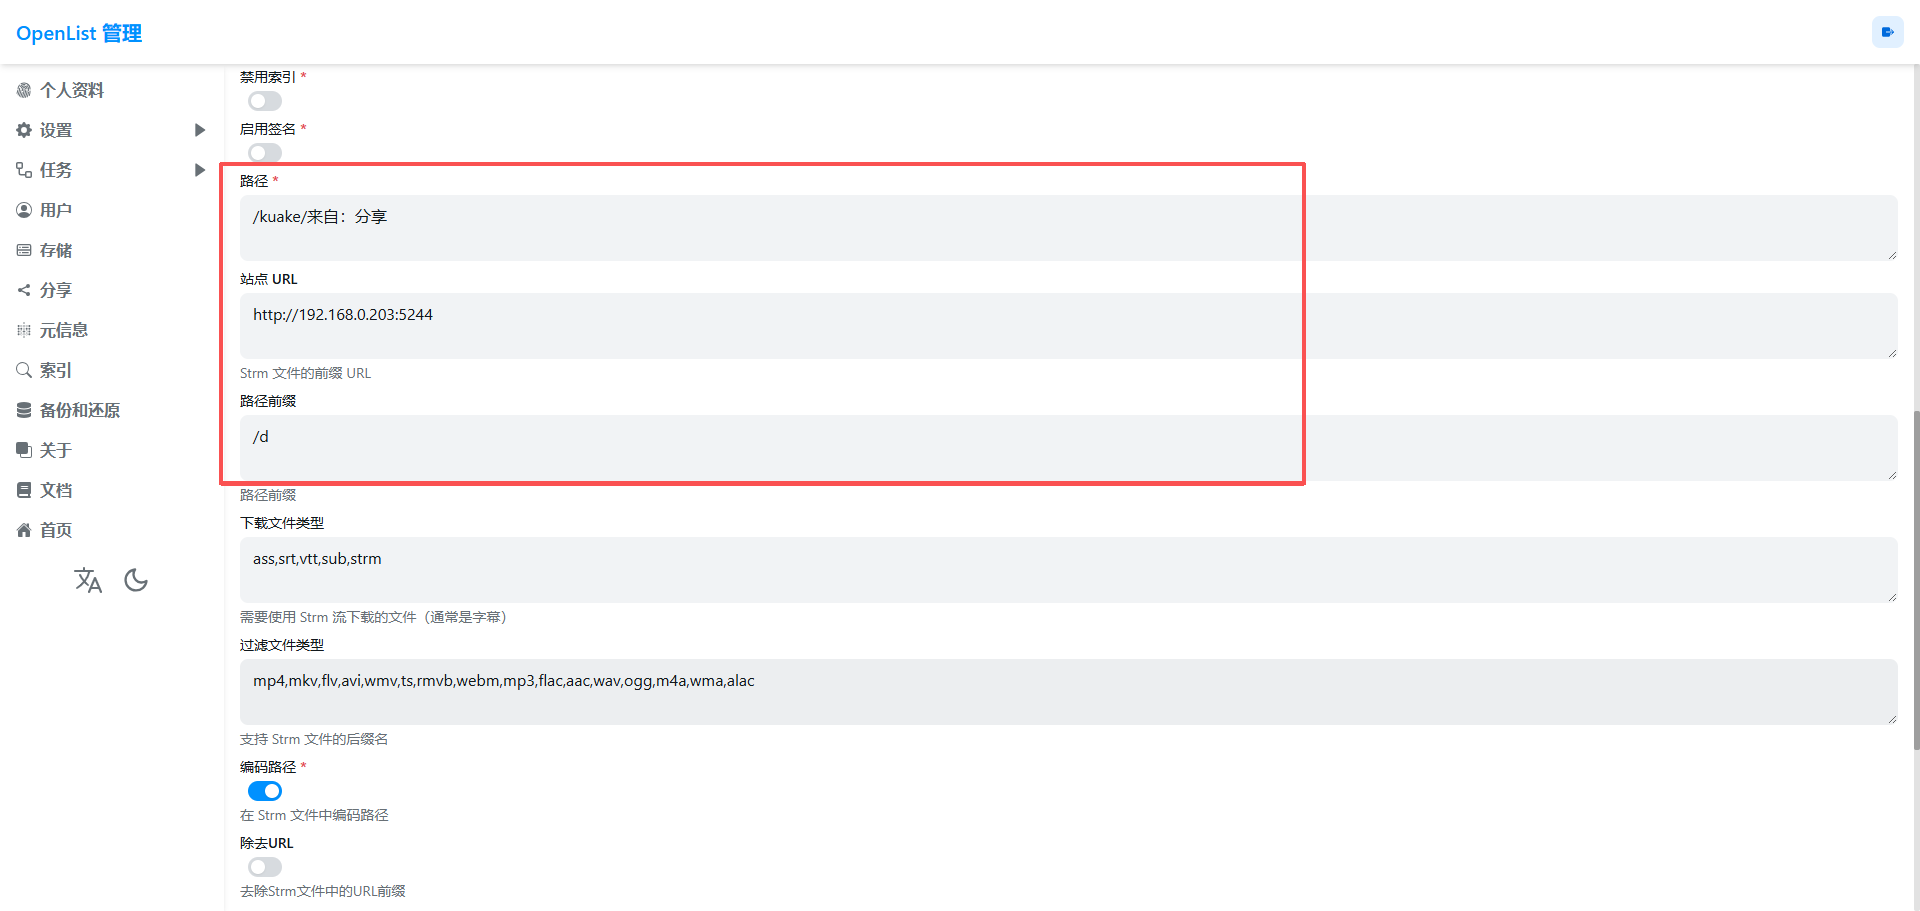Click the home icon beside 首页

point(24,530)
